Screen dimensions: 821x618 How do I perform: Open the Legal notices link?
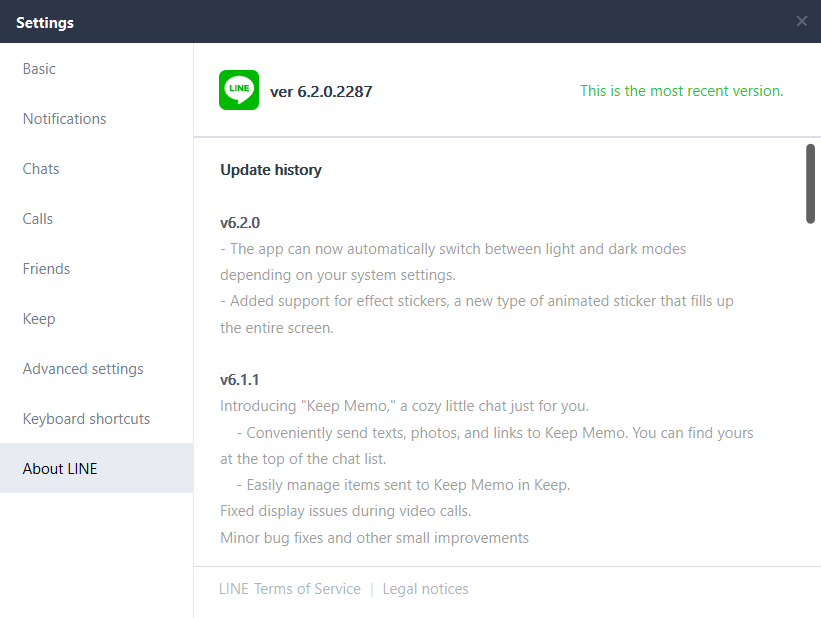425,589
